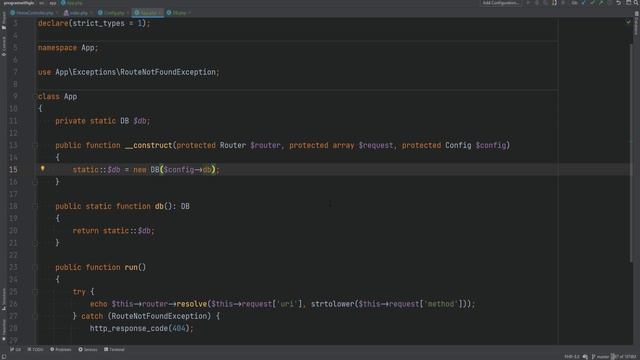Click the lightbulb quick-fix icon on line 15
Viewport: 640px width, 360px height.
(x=42, y=169)
